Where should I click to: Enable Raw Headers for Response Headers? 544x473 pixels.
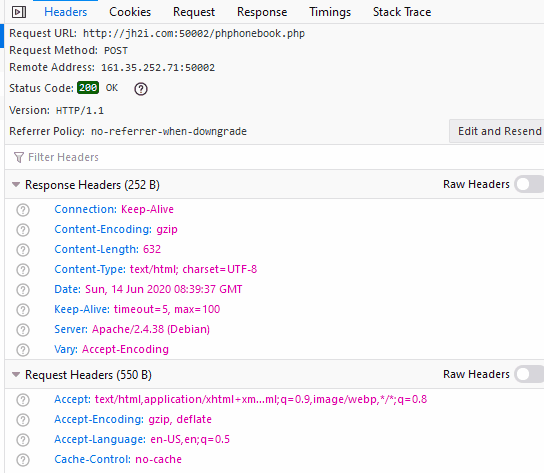point(529,184)
